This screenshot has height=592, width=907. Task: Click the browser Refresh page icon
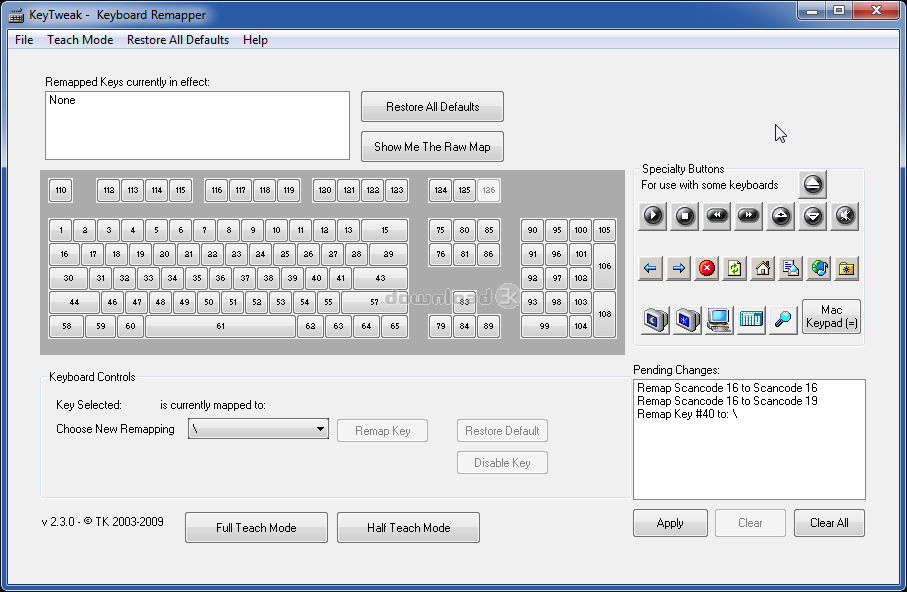point(735,269)
